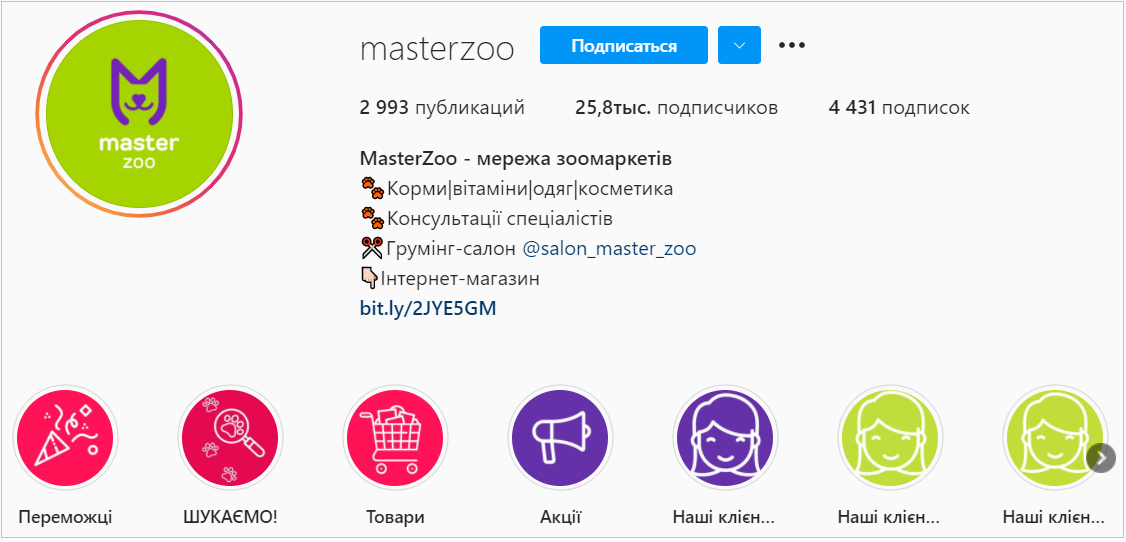Click the Акції highlight label

point(560,517)
